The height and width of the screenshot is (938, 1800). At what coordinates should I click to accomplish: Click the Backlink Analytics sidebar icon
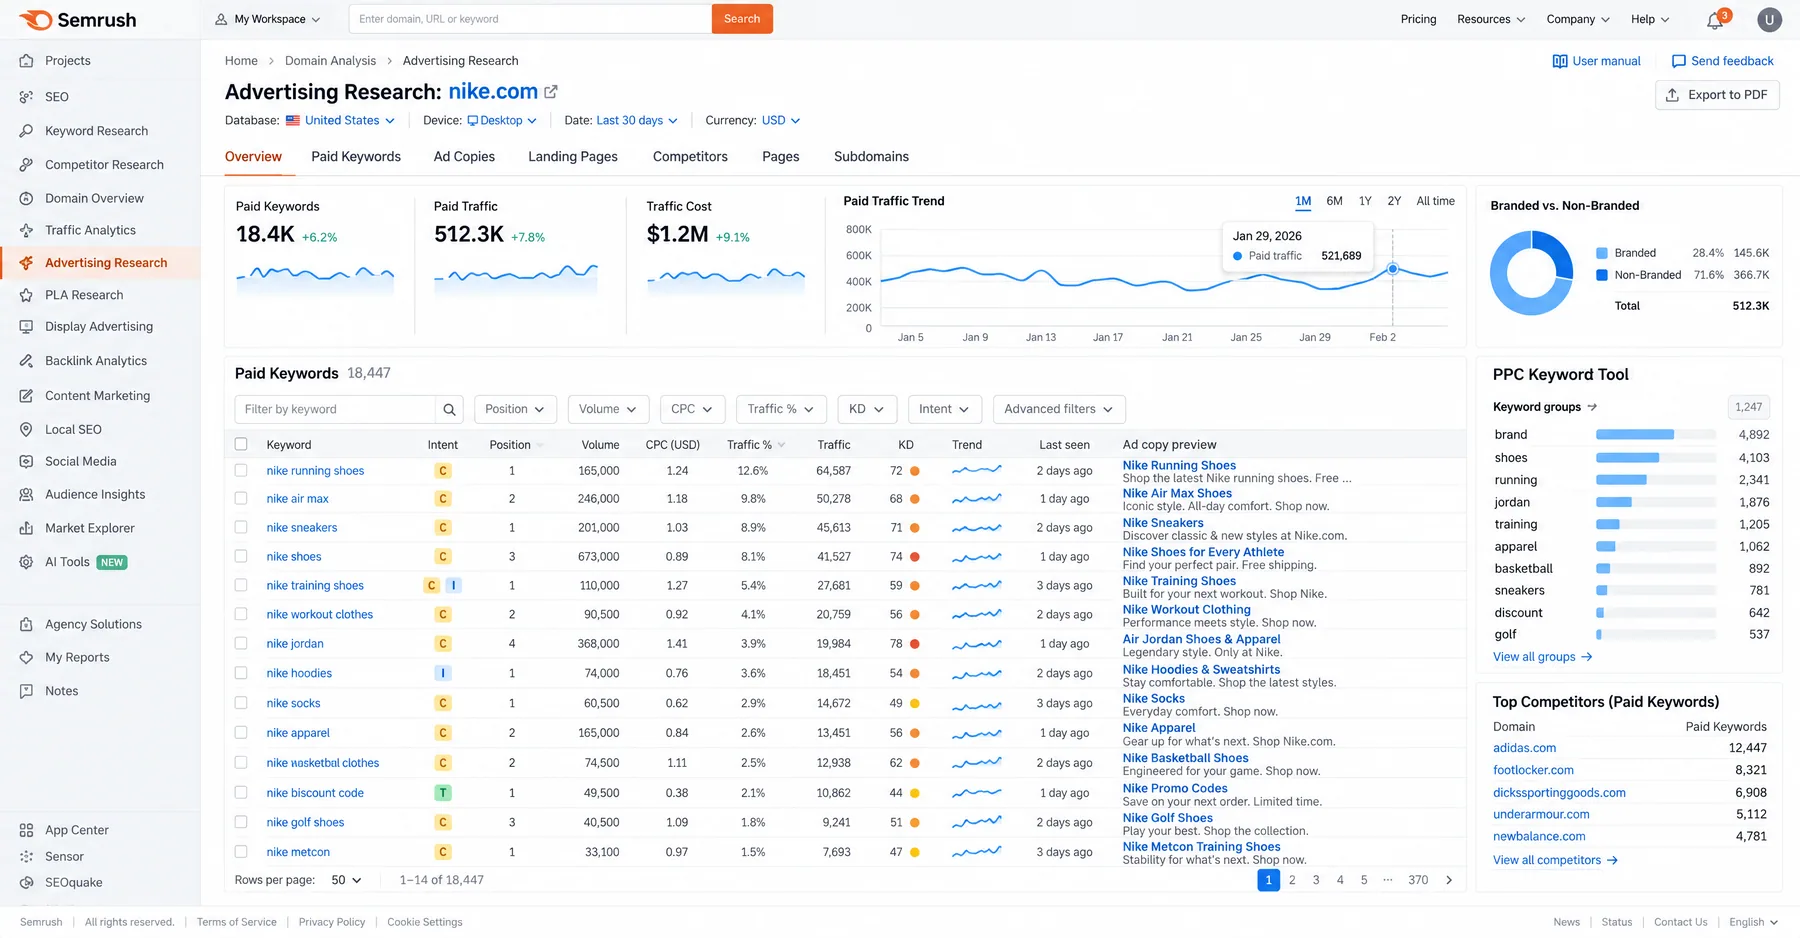26,361
